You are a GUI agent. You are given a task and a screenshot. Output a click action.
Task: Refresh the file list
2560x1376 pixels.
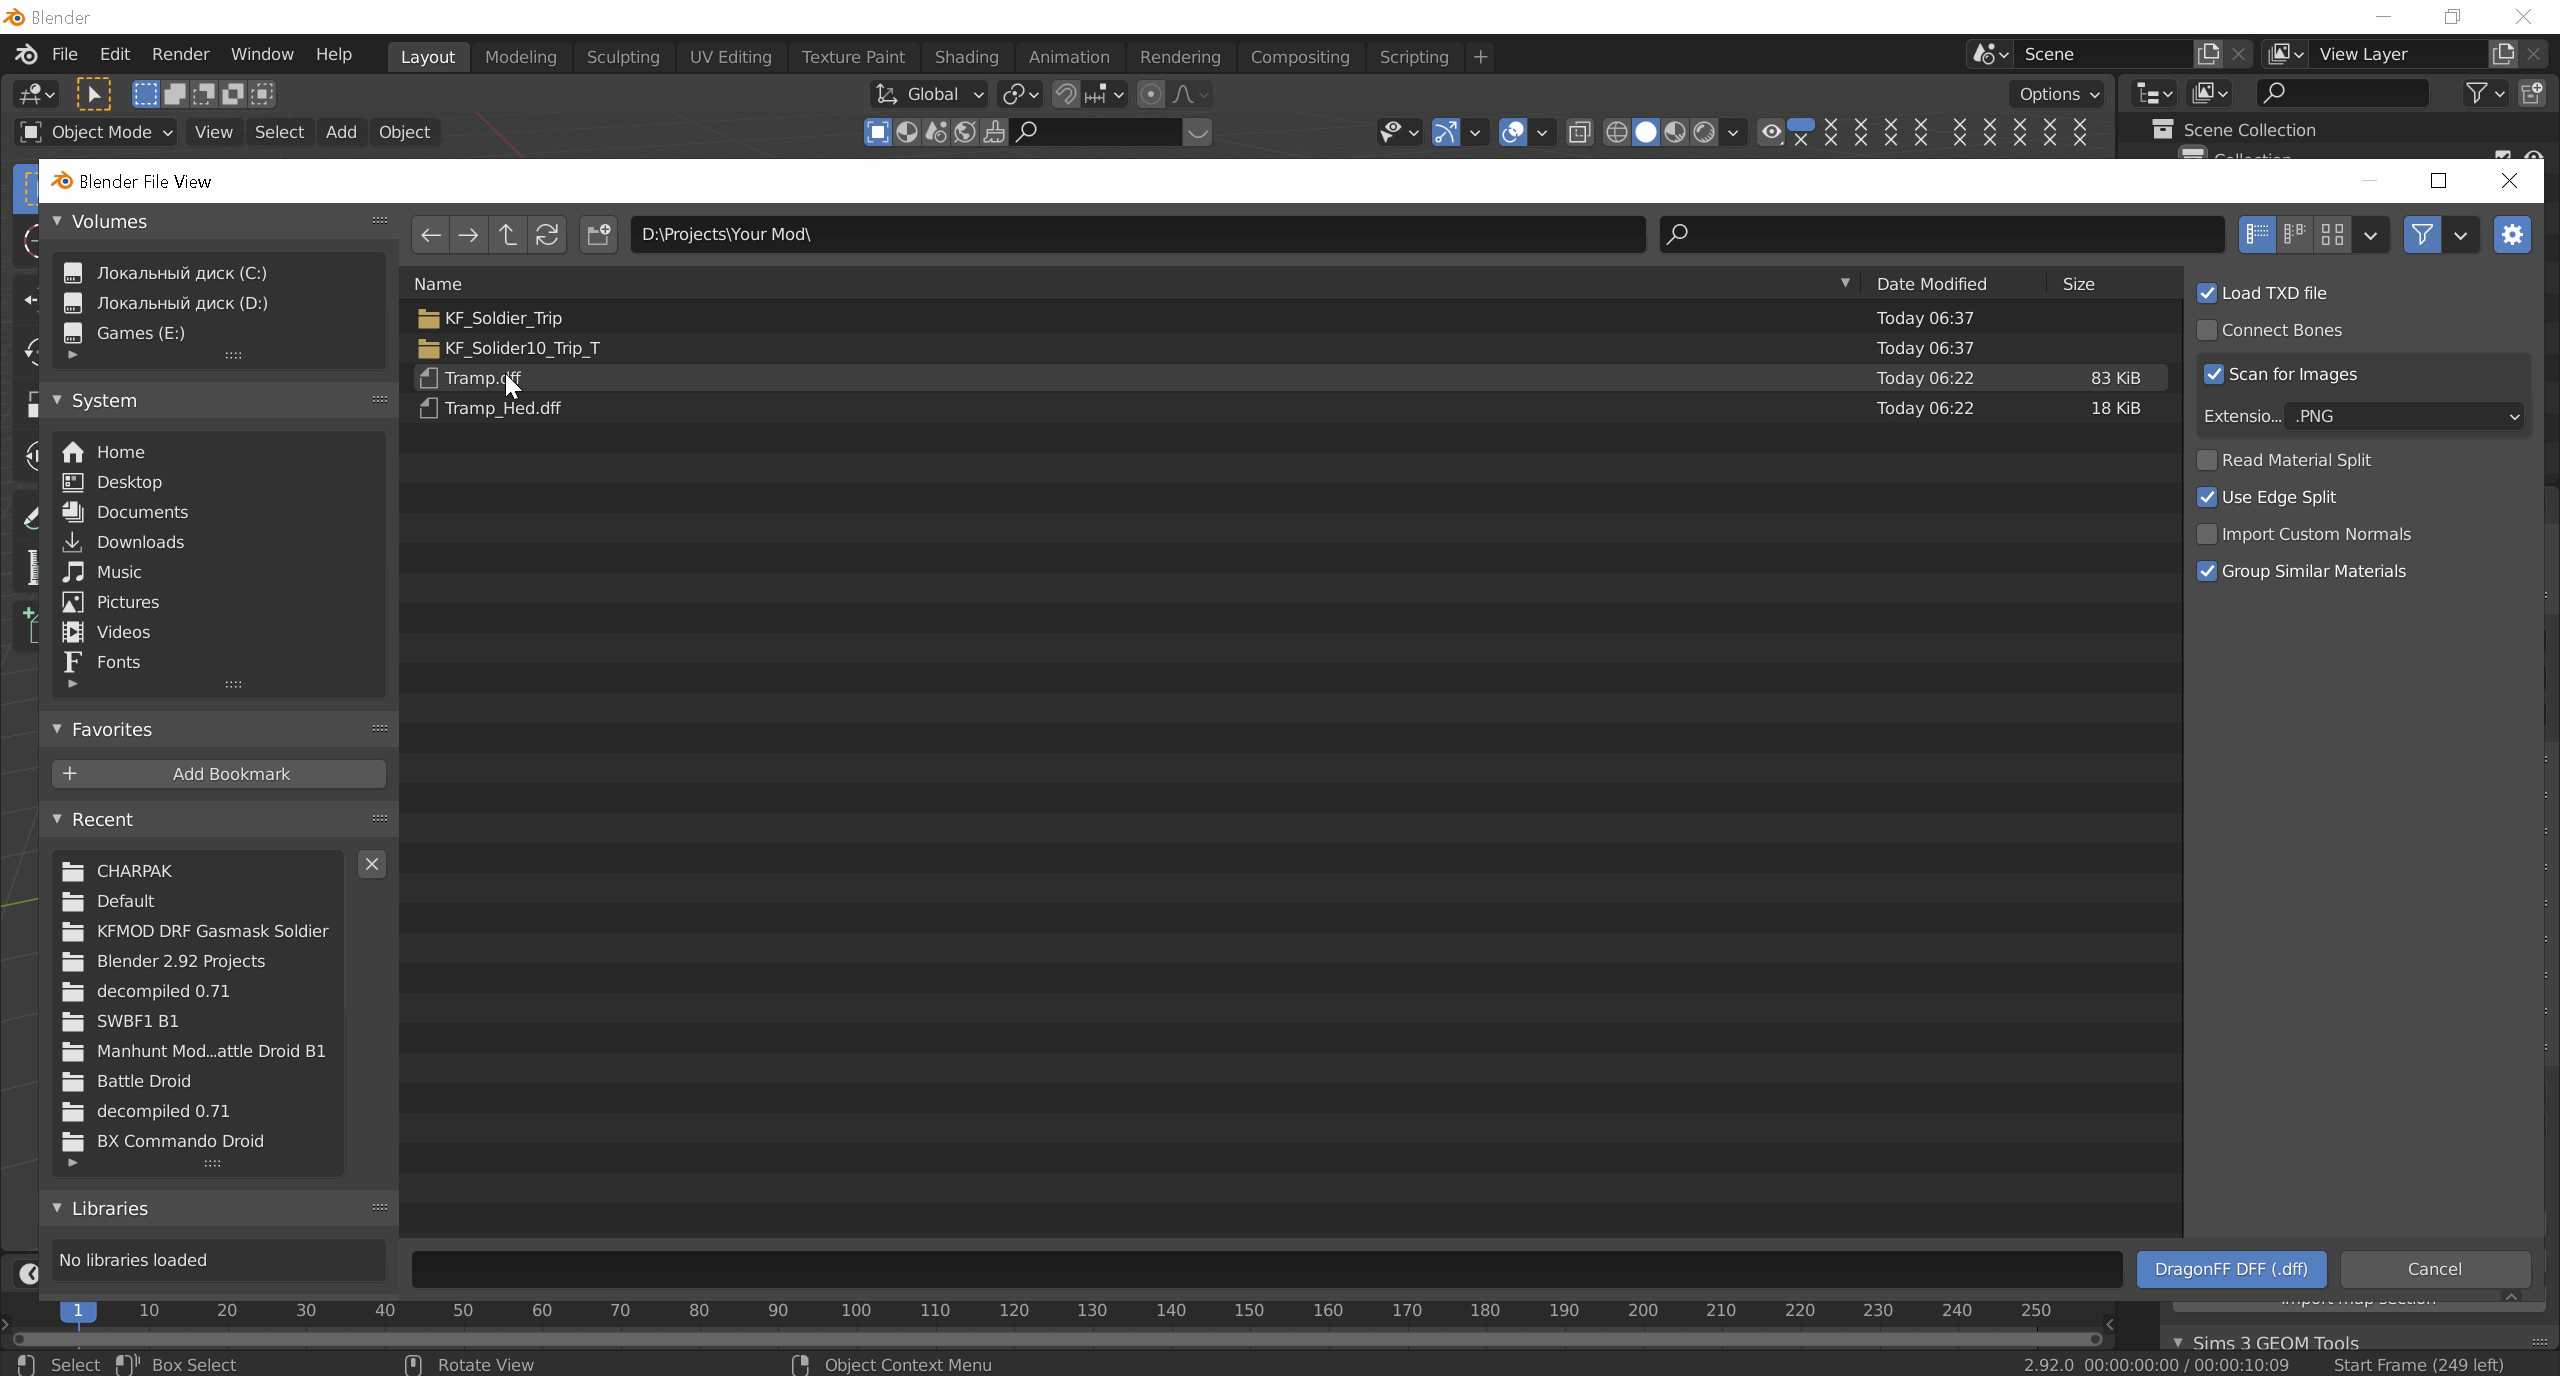[547, 235]
